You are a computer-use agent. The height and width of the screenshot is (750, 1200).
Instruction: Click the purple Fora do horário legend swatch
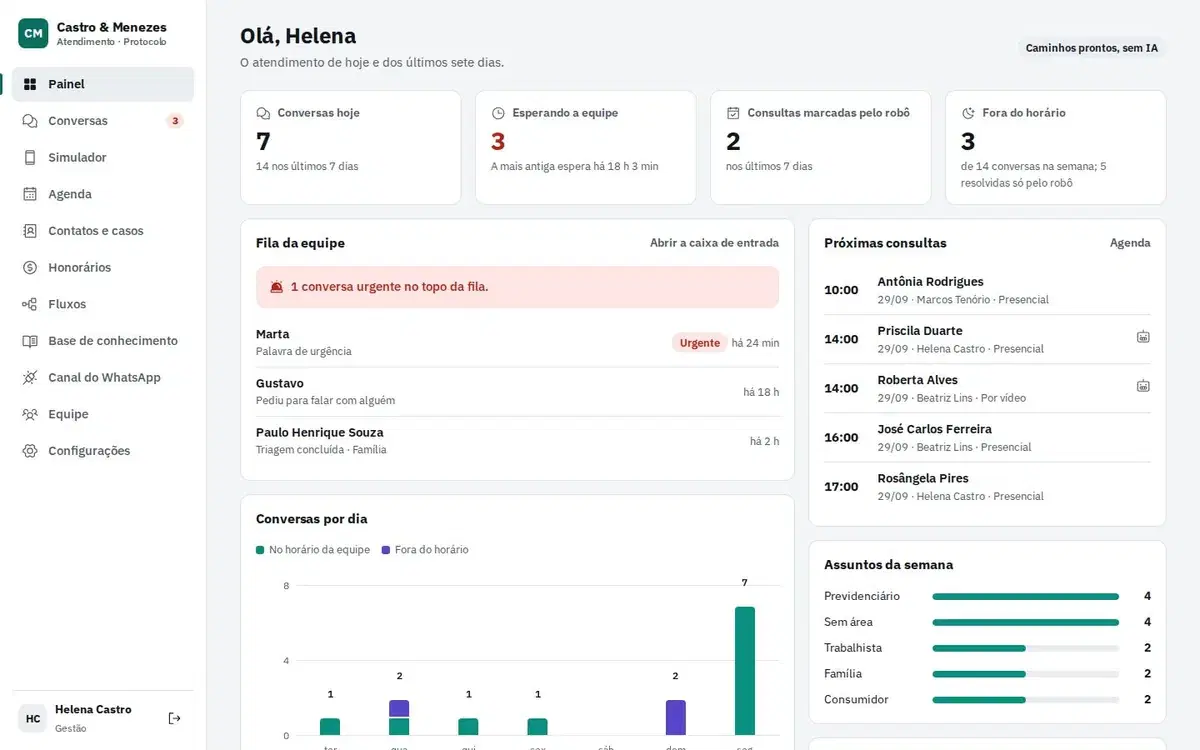pos(386,550)
